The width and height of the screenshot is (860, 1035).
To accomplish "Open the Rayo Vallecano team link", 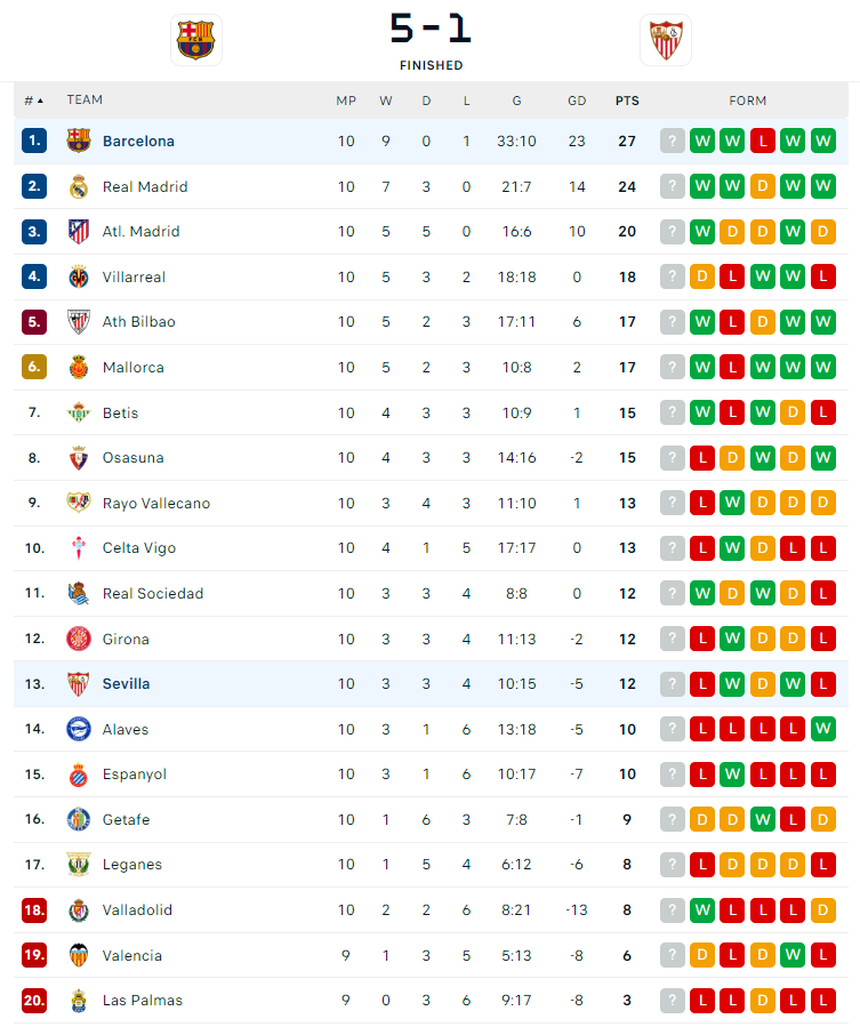I will pos(156,503).
